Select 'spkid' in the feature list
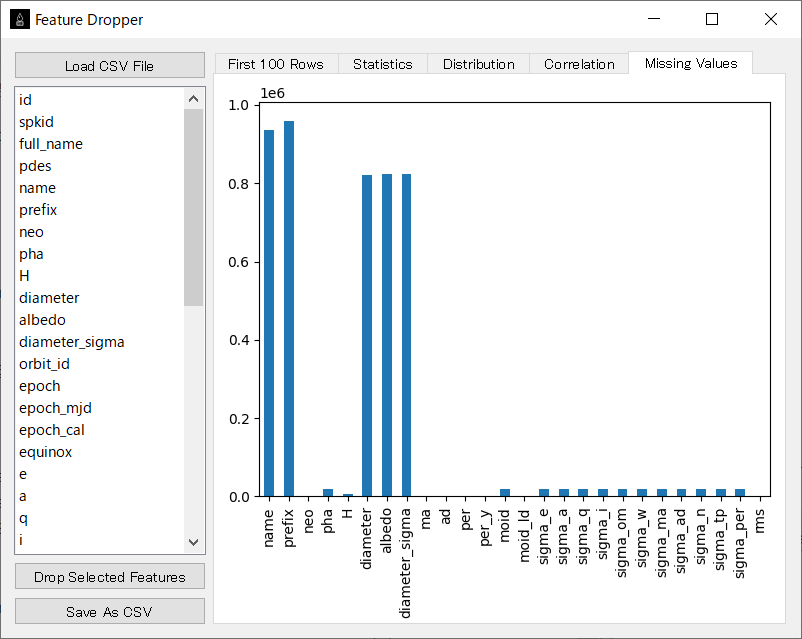The height and width of the screenshot is (639, 802). (x=100, y=122)
